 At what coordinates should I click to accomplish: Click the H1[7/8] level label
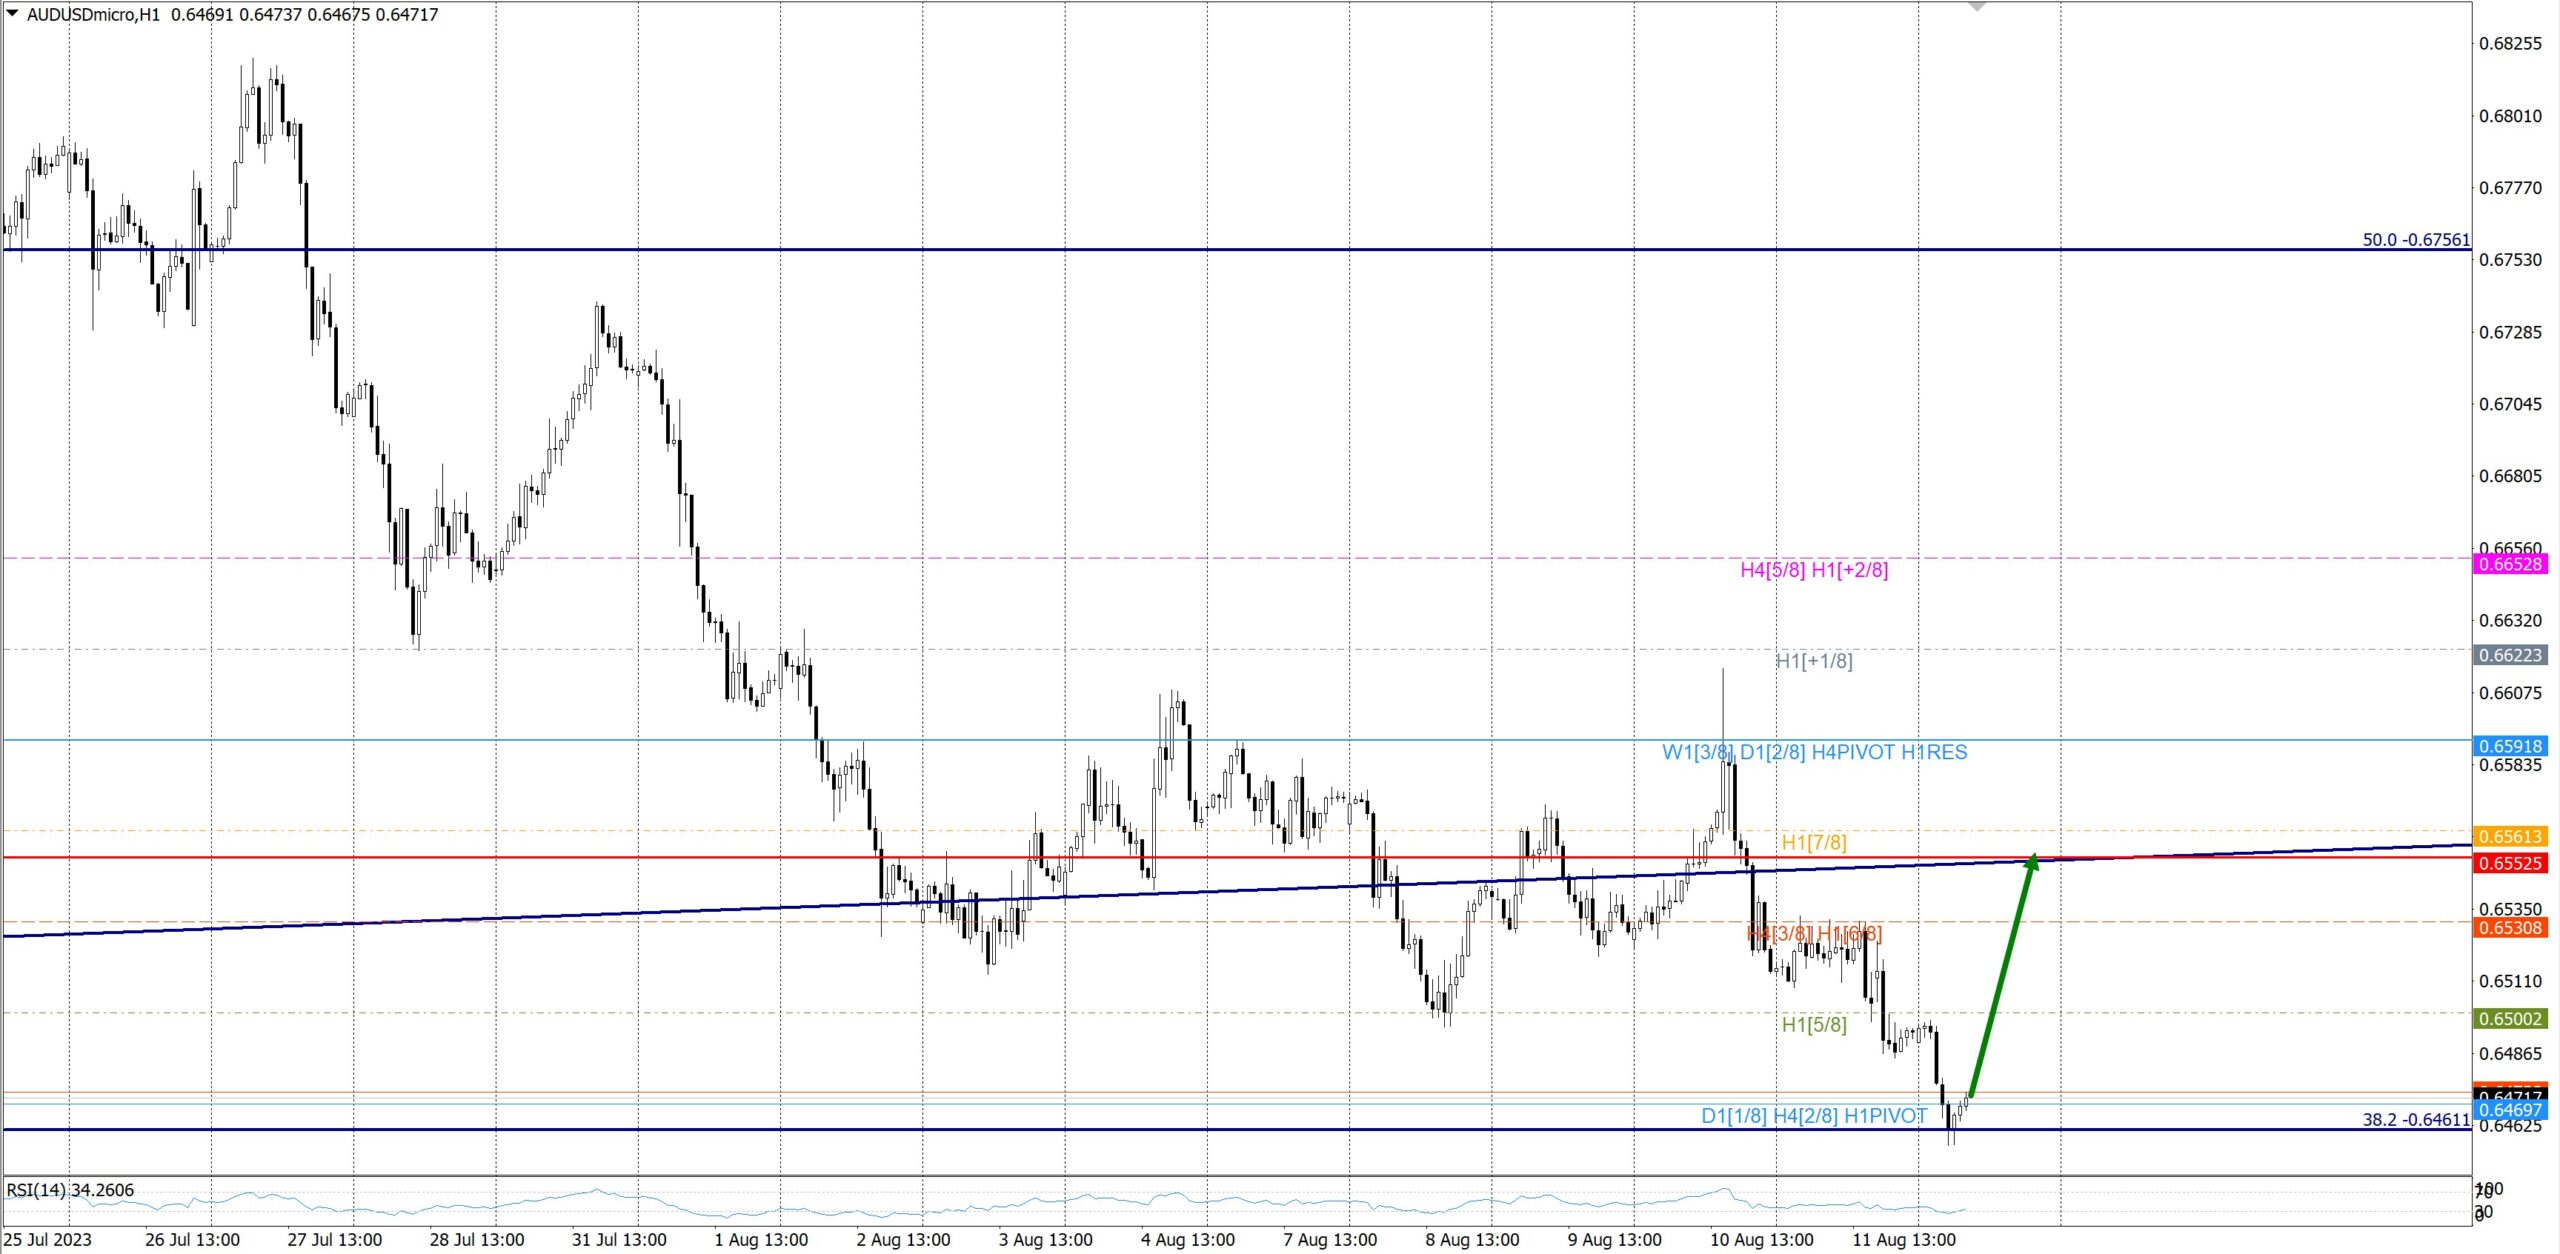click(1814, 843)
